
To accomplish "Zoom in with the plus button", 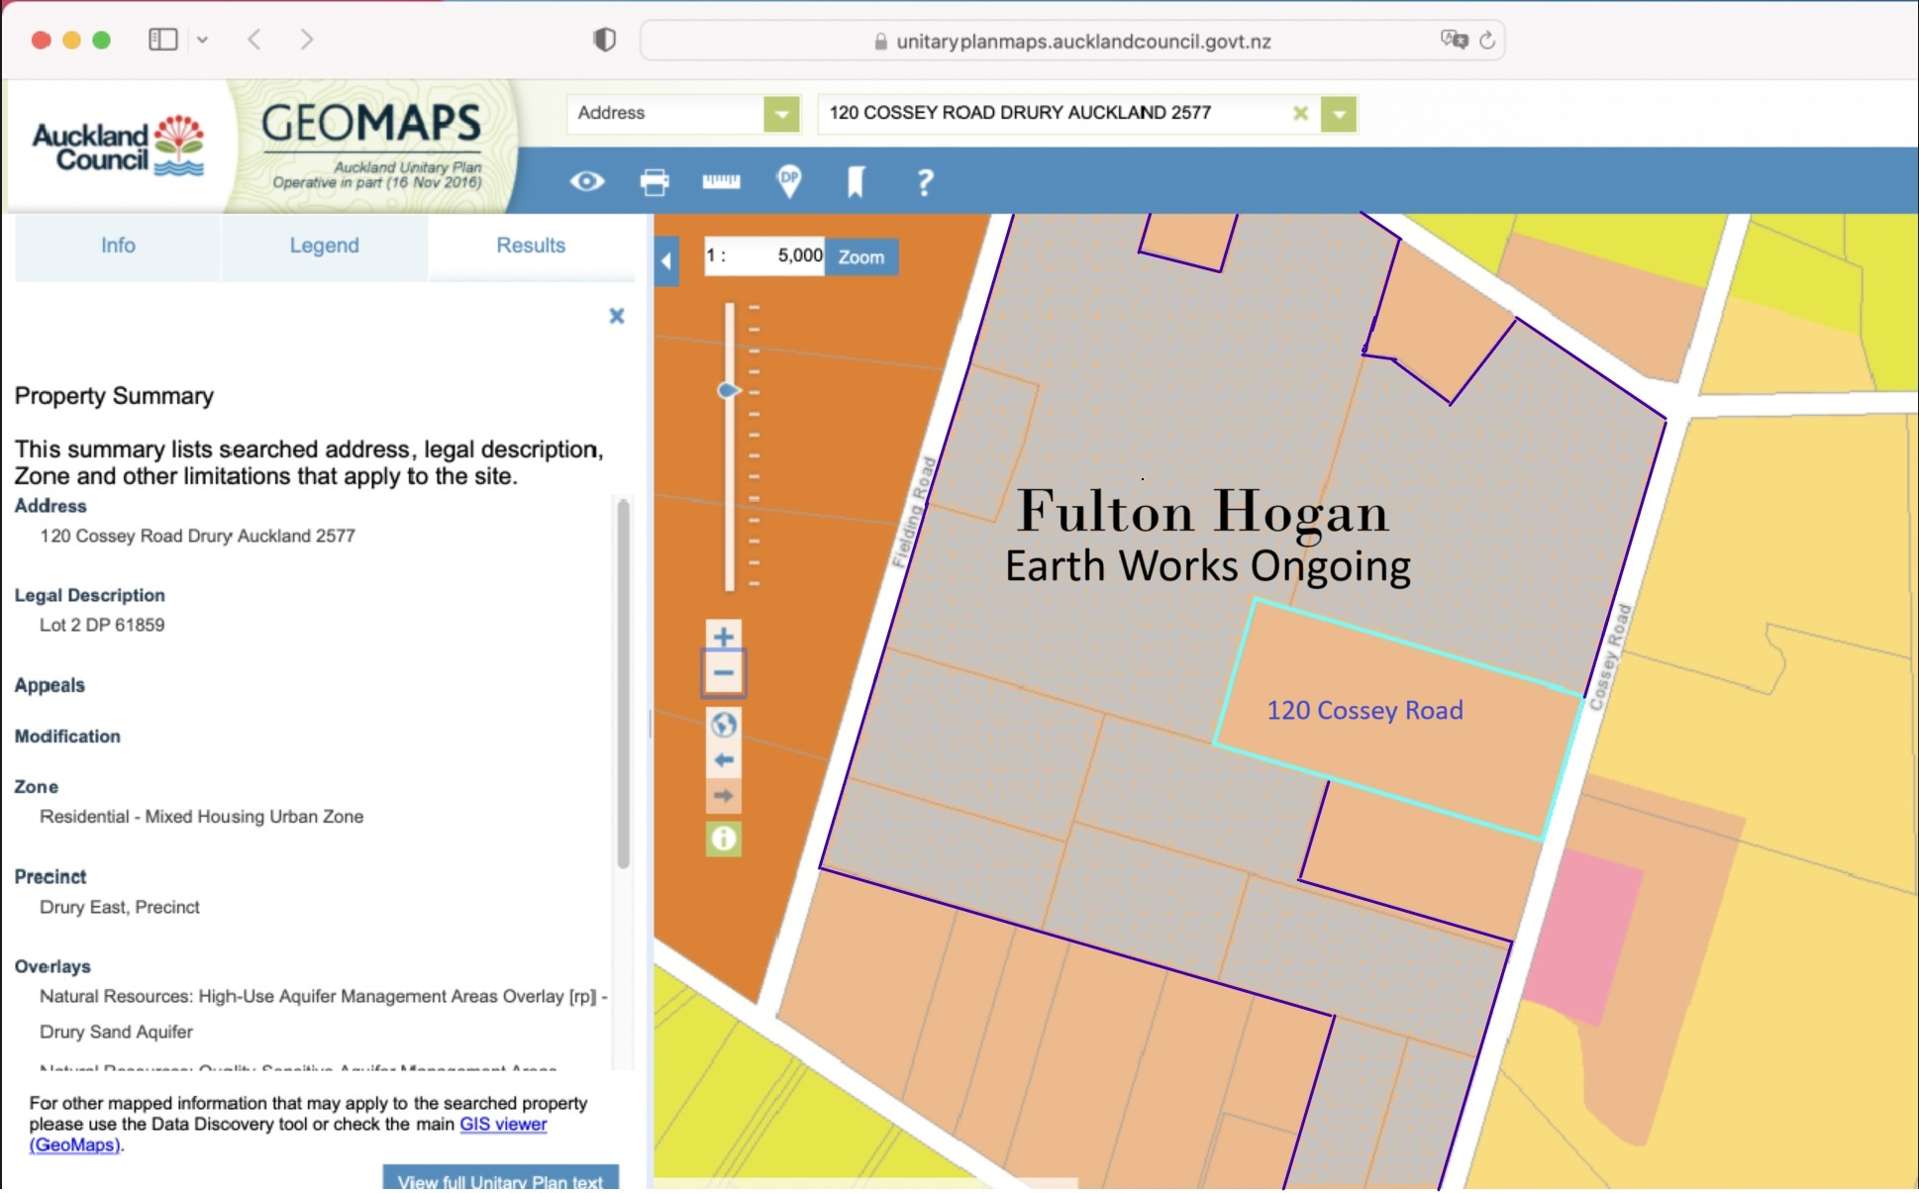I will click(x=723, y=637).
